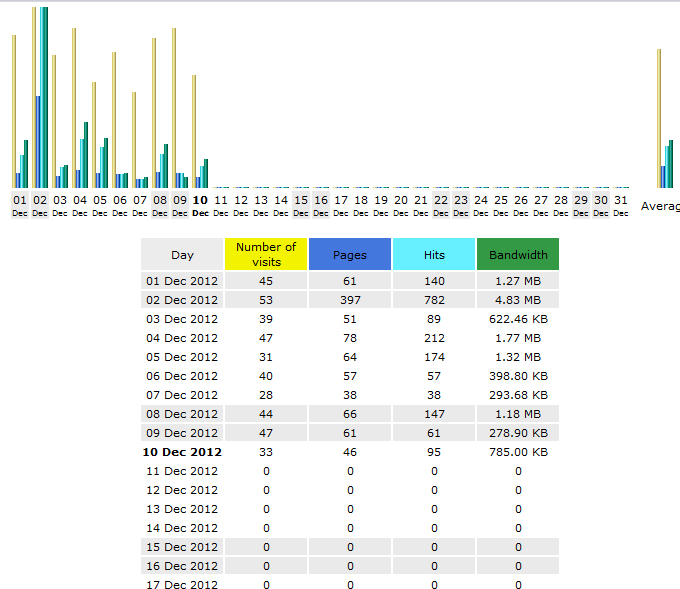Select the 09 Dec 2012 row date
The width and height of the screenshot is (680, 589).
coord(182,433)
